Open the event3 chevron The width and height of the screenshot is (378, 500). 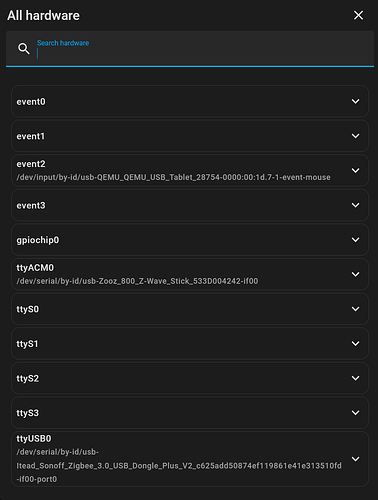pyautogui.click(x=356, y=205)
